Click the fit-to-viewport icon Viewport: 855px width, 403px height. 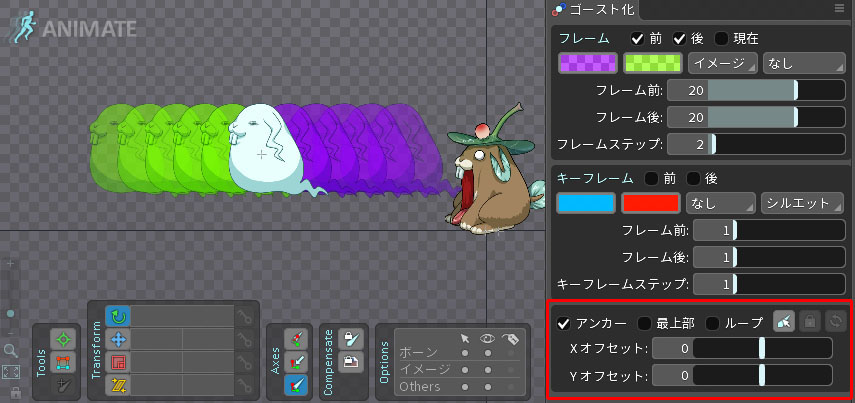10,372
